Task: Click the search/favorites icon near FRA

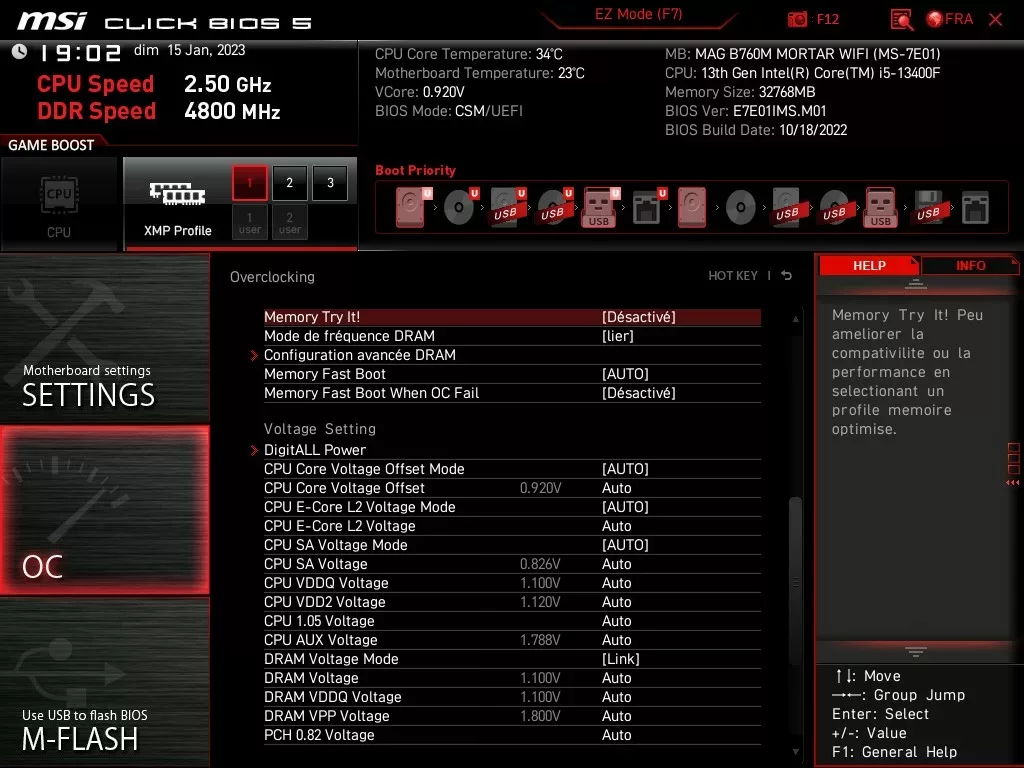Action: coord(899,19)
